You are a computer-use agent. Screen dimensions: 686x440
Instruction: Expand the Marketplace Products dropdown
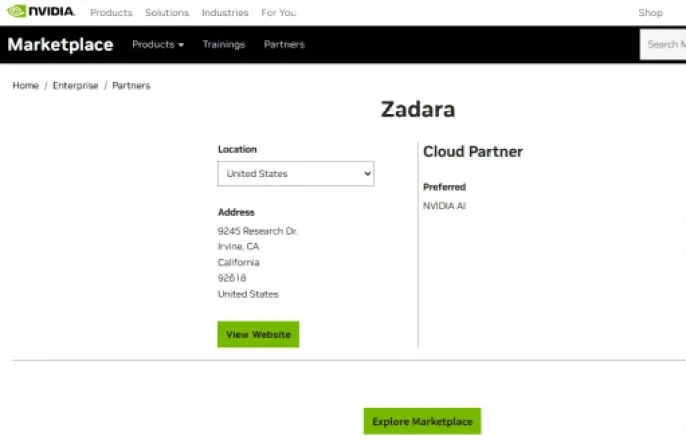[x=158, y=44]
